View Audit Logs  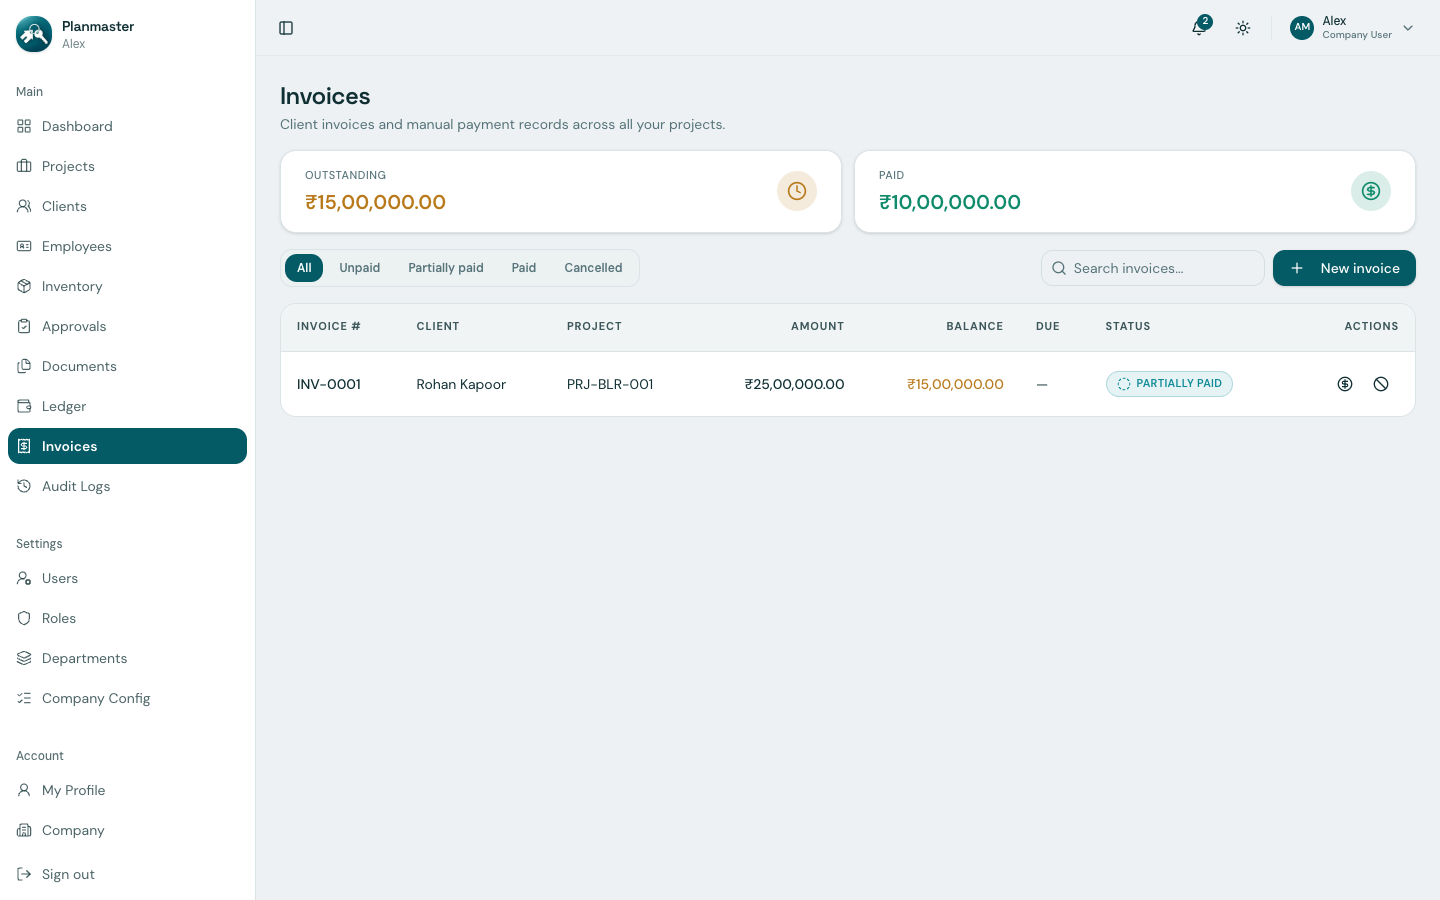pyautogui.click(x=127, y=486)
